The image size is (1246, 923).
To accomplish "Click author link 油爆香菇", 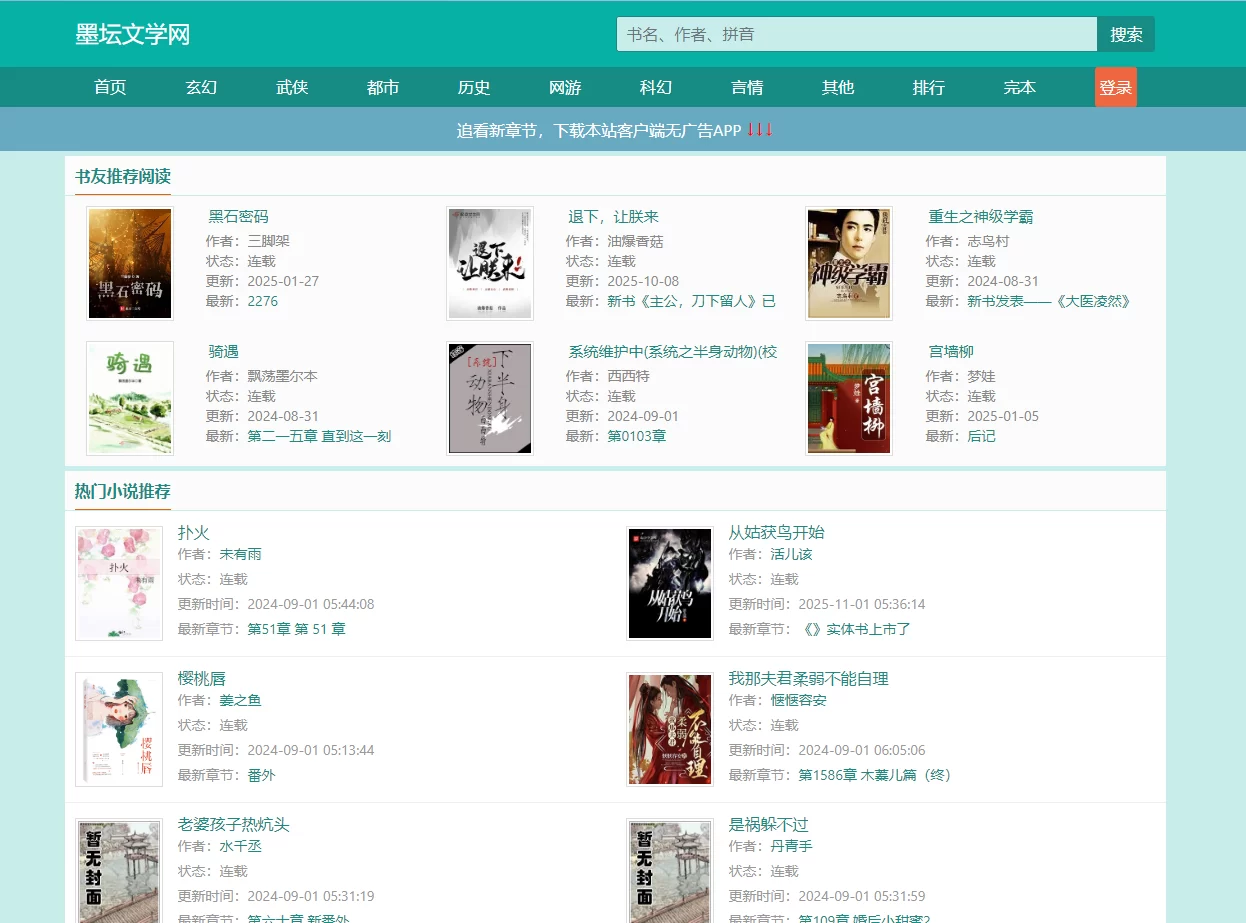I will [x=635, y=241].
